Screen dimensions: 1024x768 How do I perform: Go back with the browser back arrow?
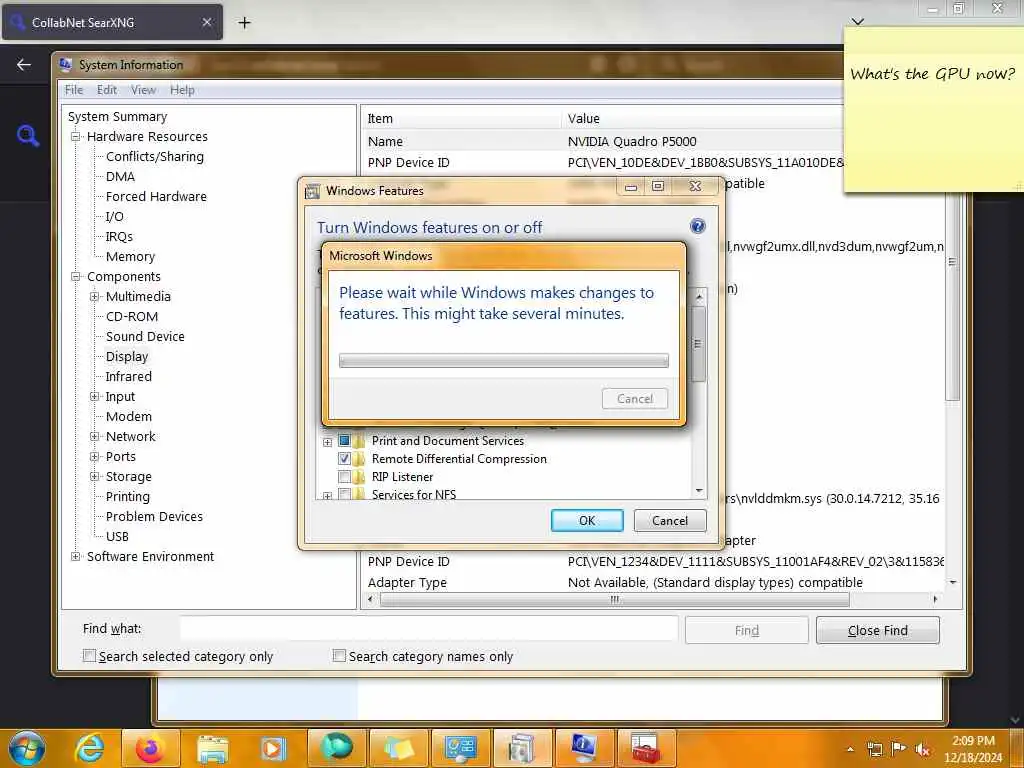pos(24,64)
